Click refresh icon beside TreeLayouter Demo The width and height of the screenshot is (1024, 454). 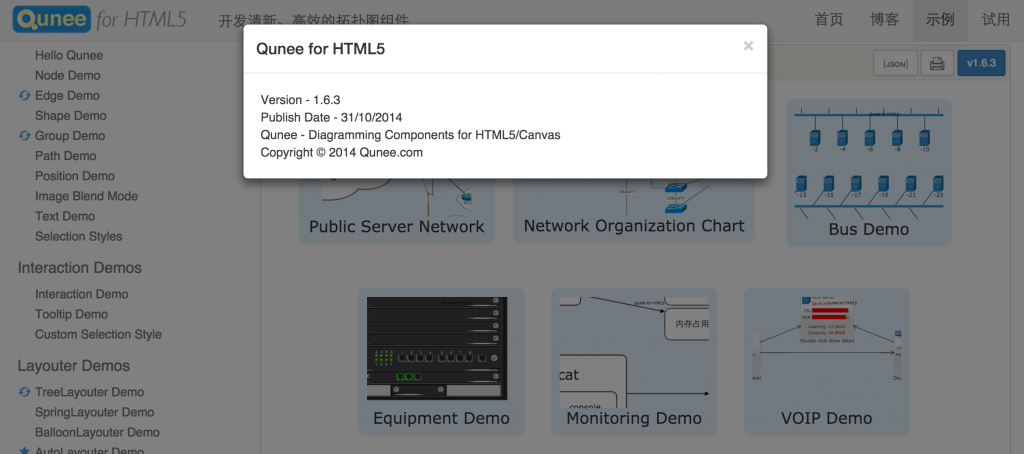[x=24, y=393]
